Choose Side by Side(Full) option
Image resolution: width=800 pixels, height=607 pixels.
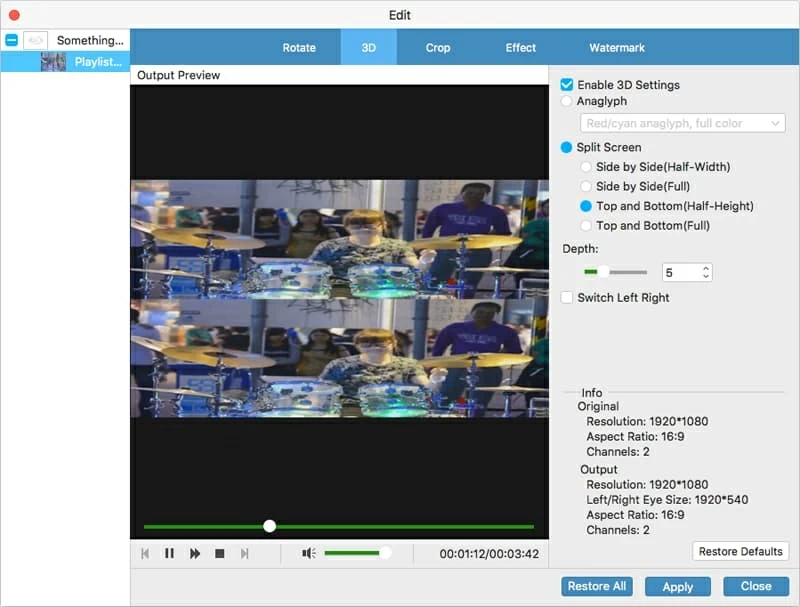(x=586, y=186)
